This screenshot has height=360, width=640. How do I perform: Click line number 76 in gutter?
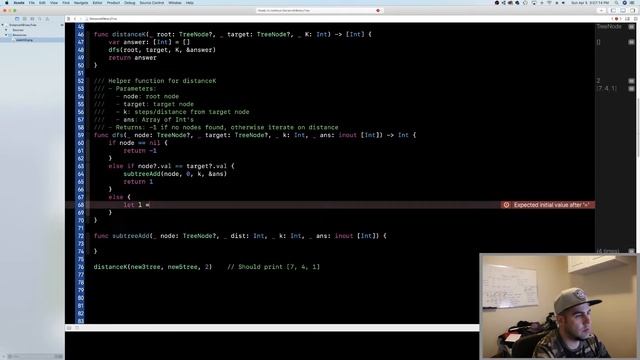pyautogui.click(x=80, y=267)
